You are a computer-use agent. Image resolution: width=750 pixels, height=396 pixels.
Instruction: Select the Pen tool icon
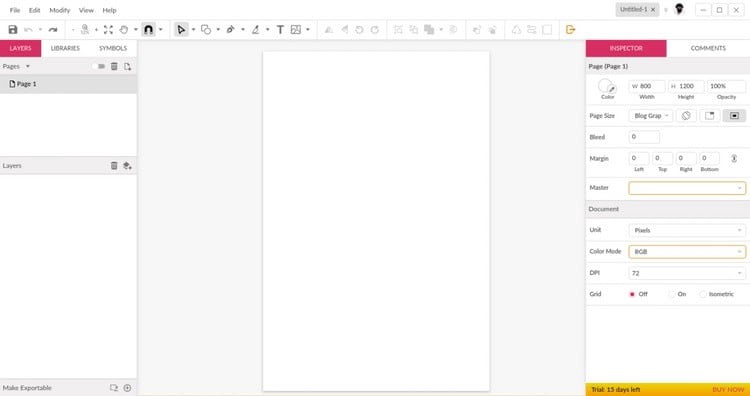[231, 30]
